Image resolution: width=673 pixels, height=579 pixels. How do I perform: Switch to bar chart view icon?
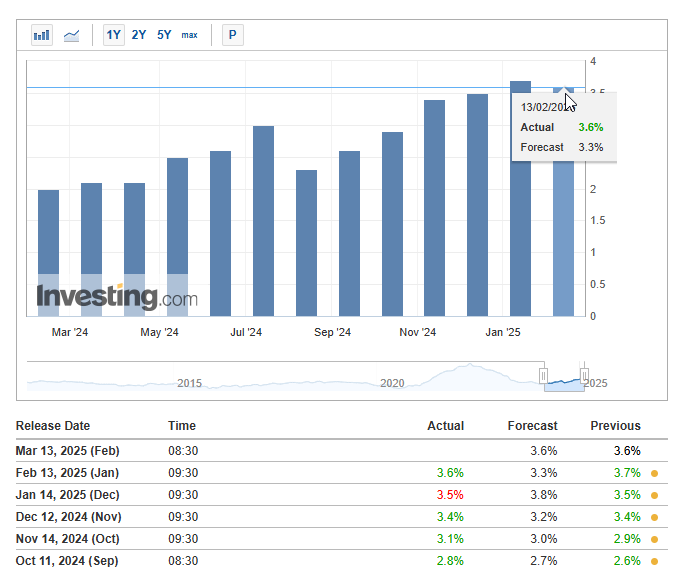point(42,35)
